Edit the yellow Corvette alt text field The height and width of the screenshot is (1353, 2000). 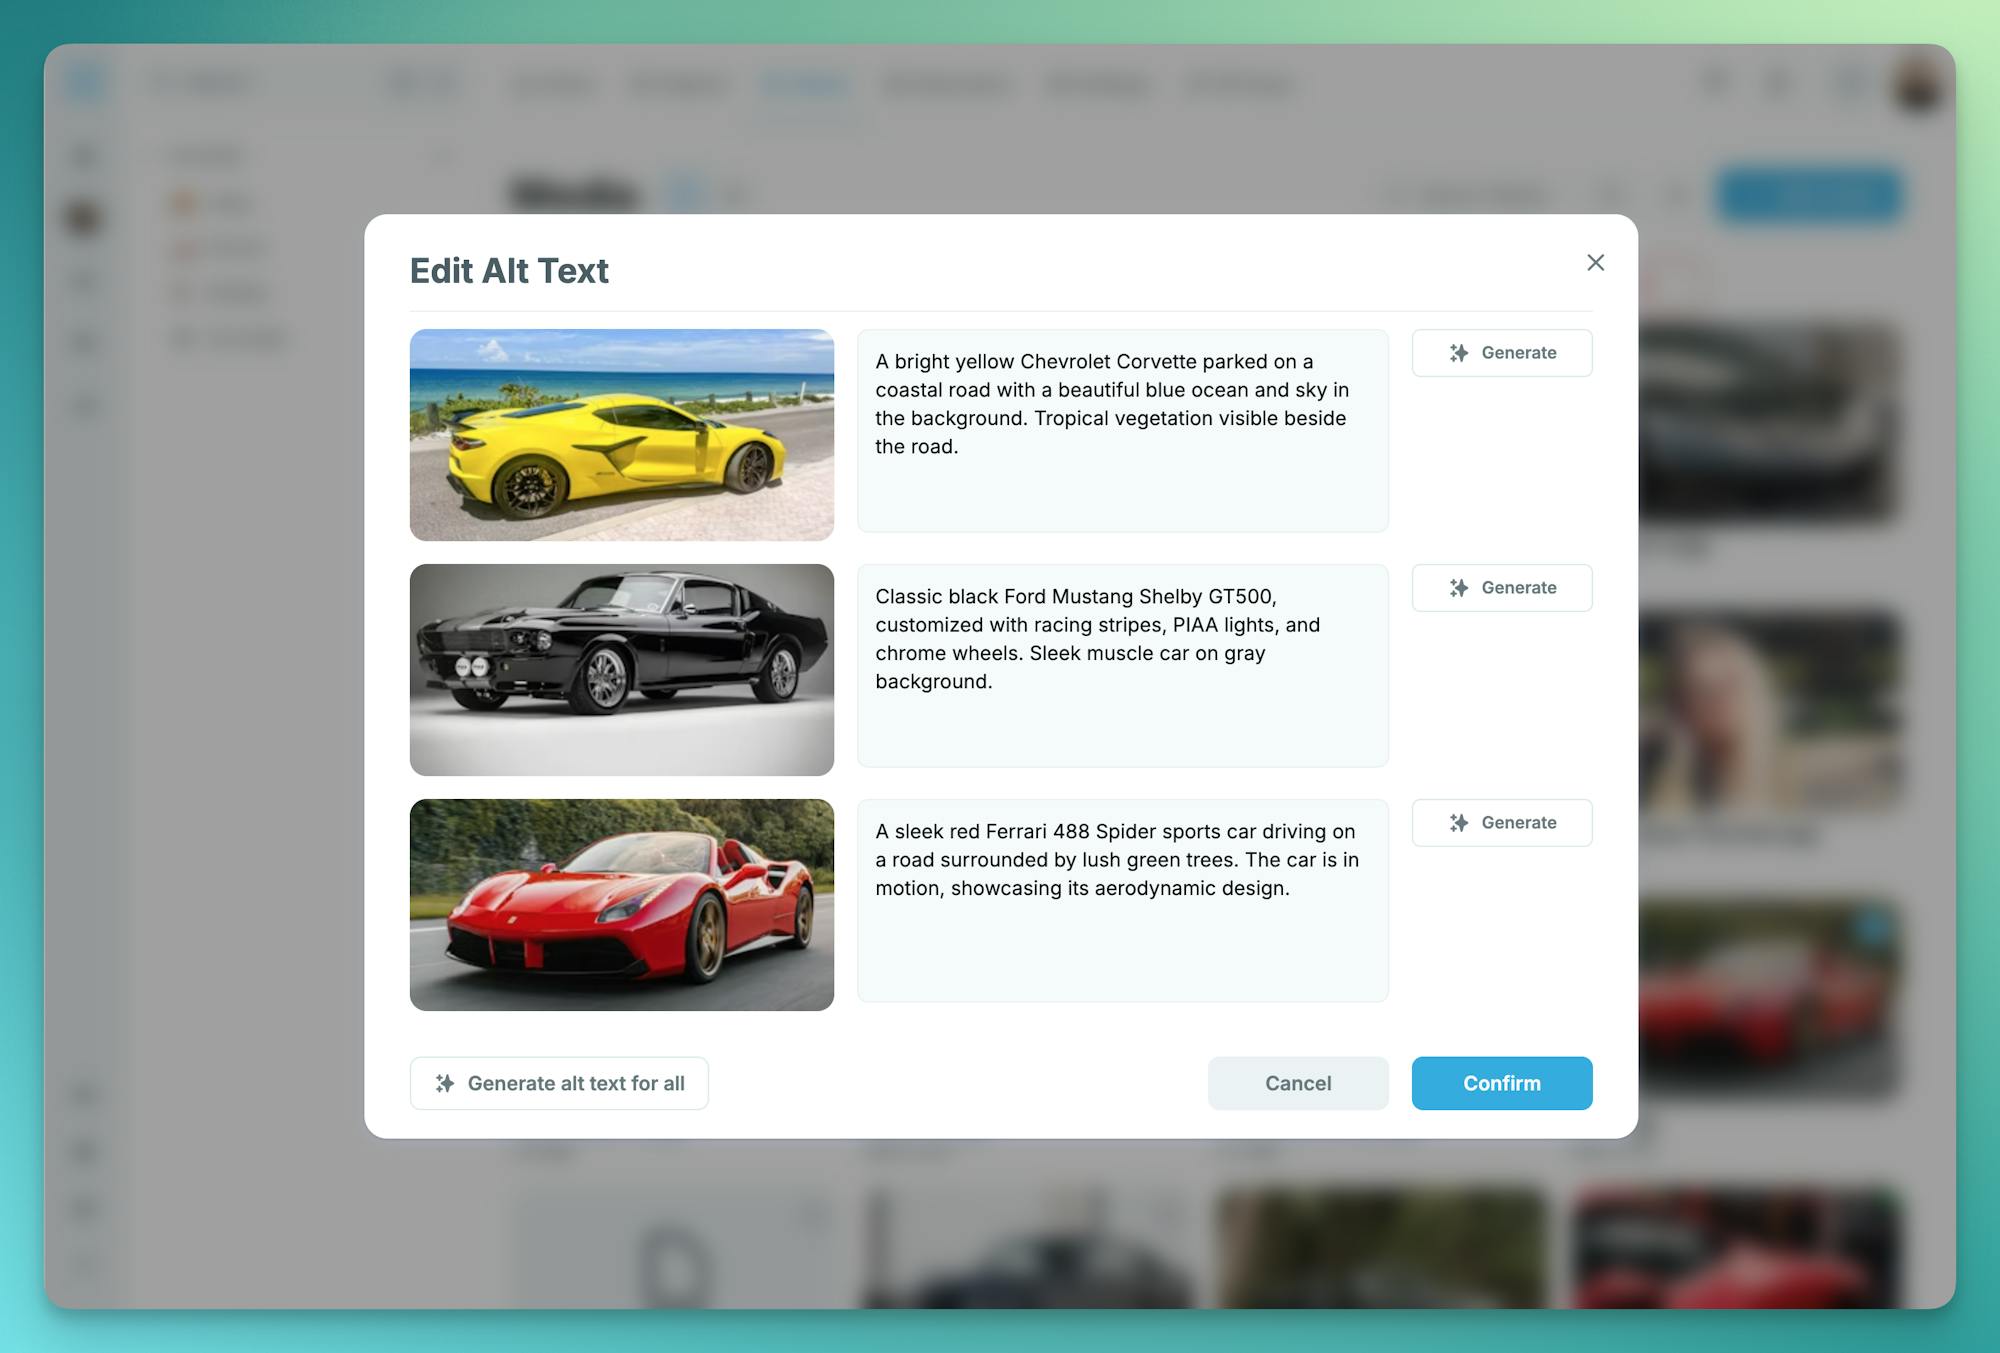(x=1122, y=430)
